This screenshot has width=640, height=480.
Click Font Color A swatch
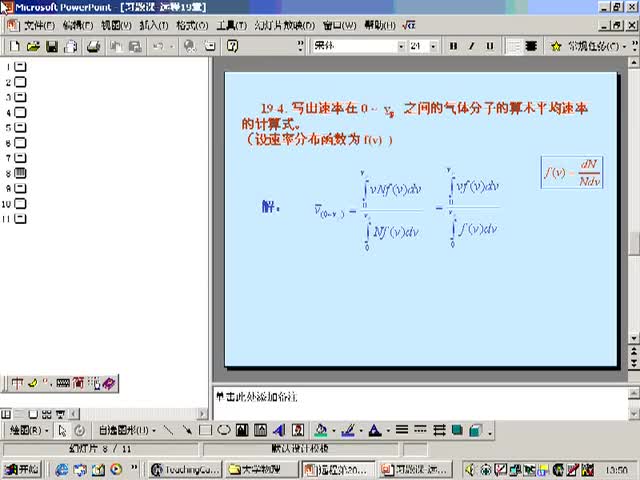(x=375, y=430)
